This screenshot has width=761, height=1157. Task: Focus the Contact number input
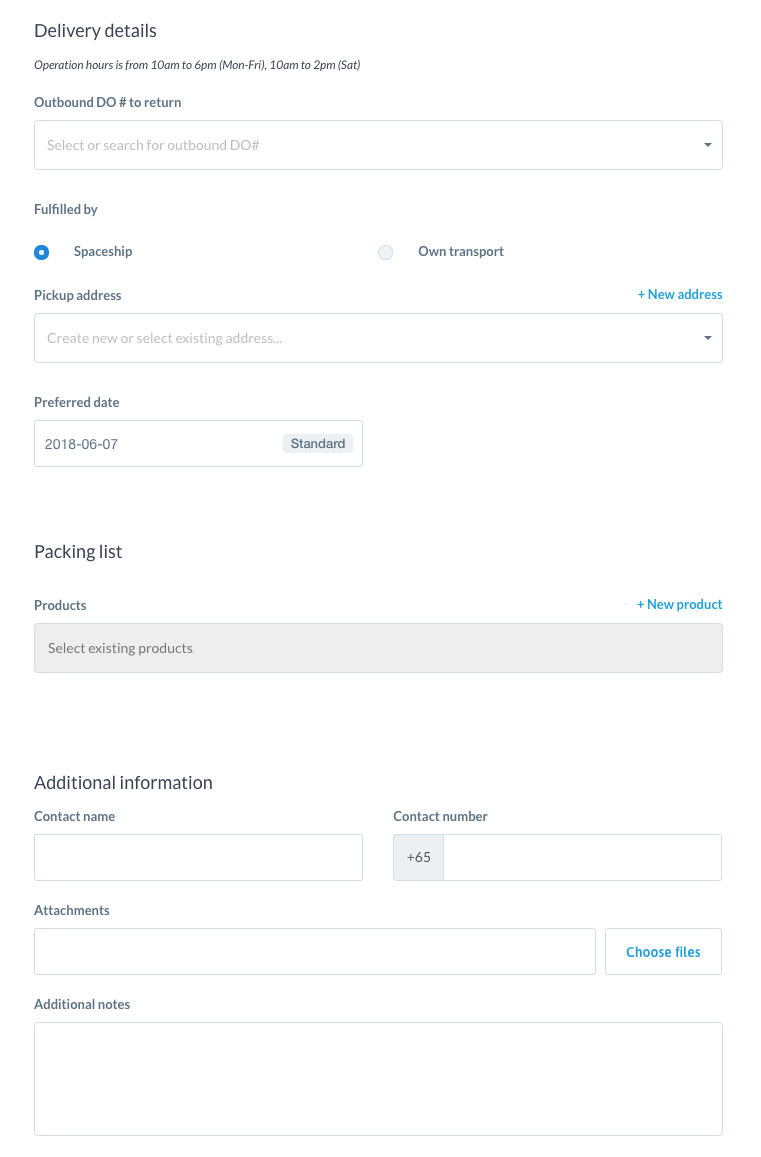pyautogui.click(x=582, y=858)
